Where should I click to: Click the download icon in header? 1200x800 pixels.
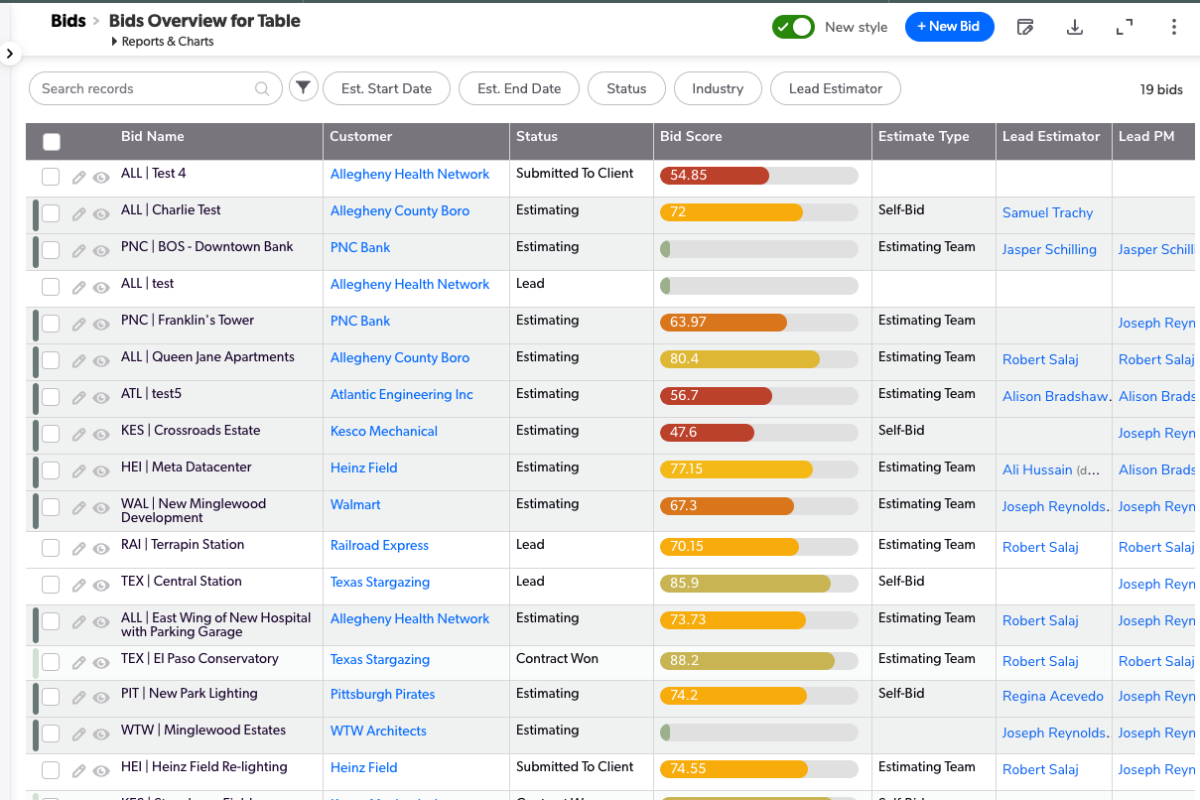point(1075,27)
